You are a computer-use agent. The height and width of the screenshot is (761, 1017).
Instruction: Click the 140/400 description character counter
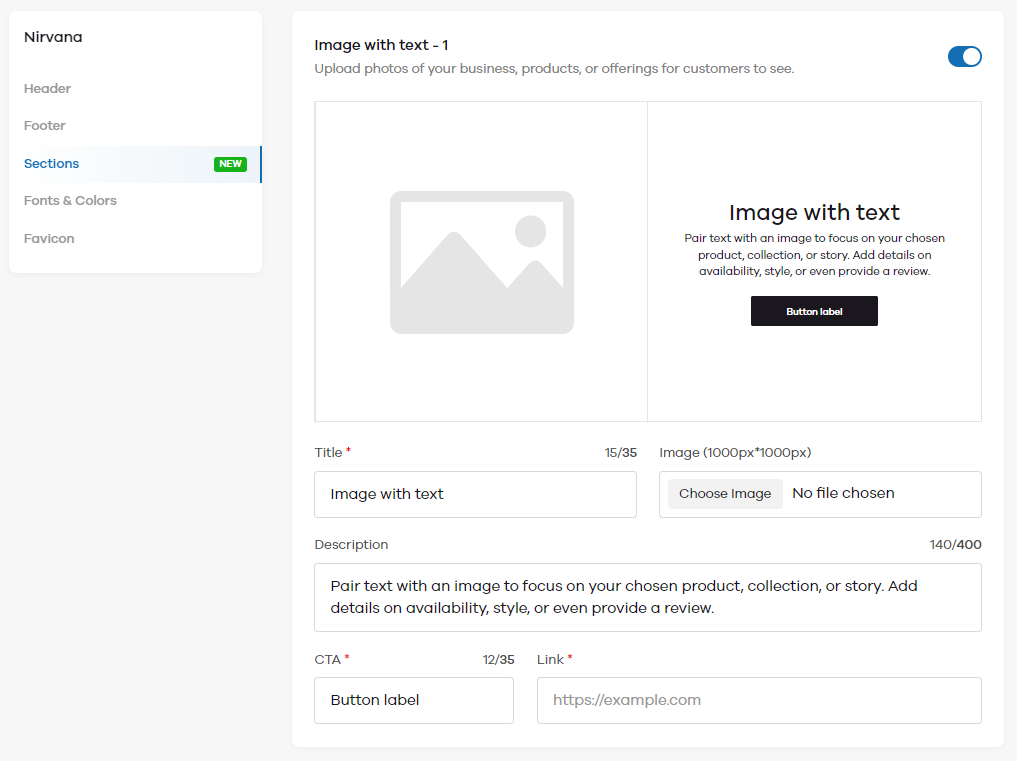(955, 544)
